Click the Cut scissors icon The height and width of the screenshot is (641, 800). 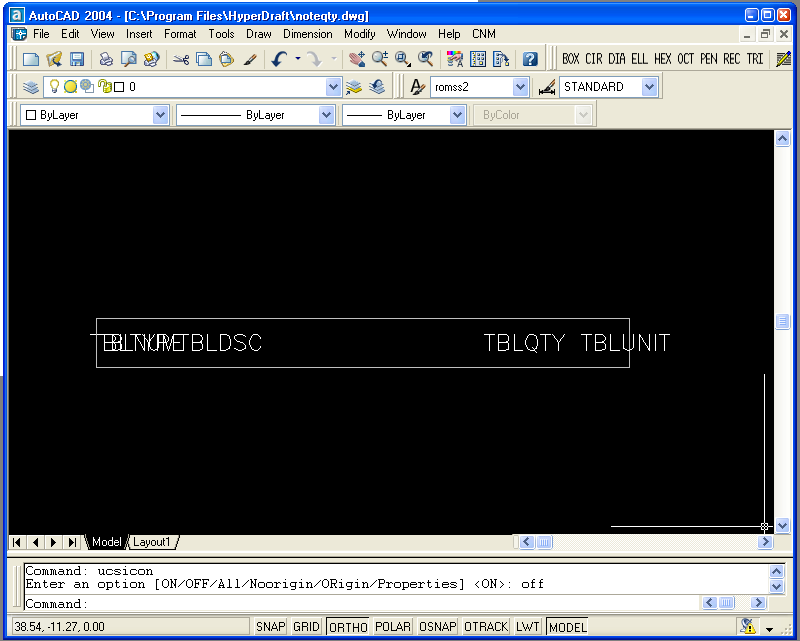coord(181,59)
